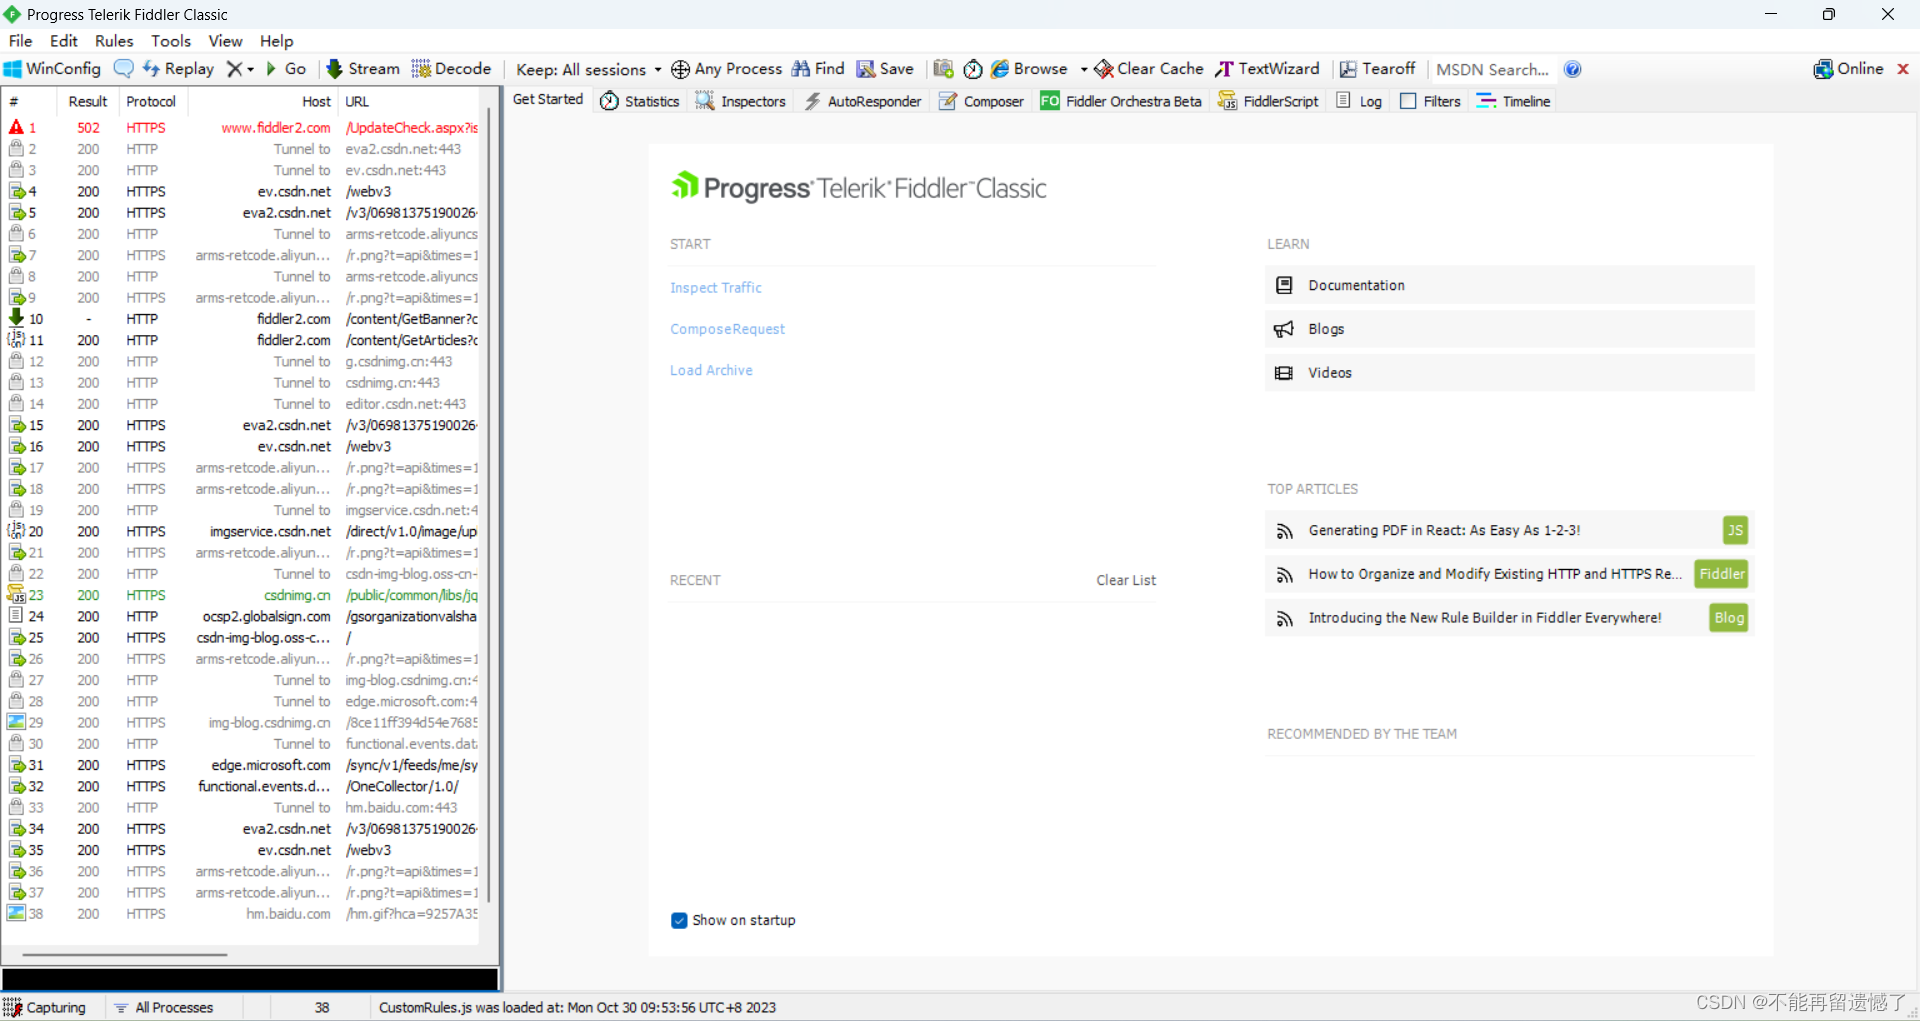Open the Help menu

click(x=277, y=41)
